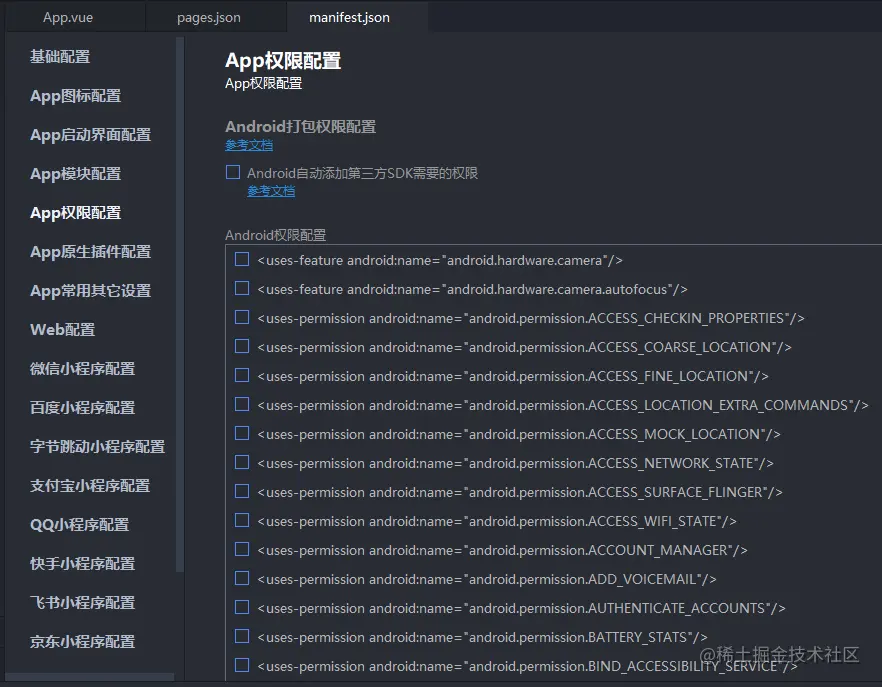The image size is (882, 687).
Task: Open App常用其它设置 section
Action: coord(91,290)
